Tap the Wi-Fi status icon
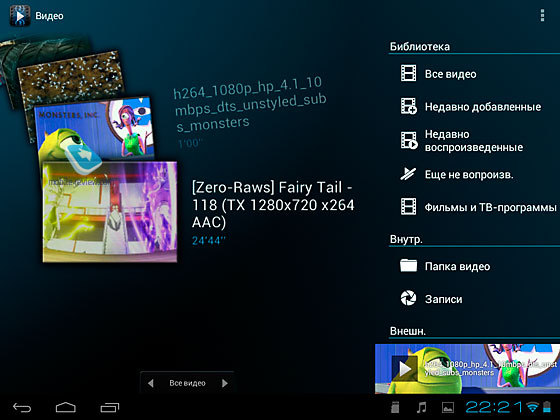The image size is (560, 420). point(532,407)
